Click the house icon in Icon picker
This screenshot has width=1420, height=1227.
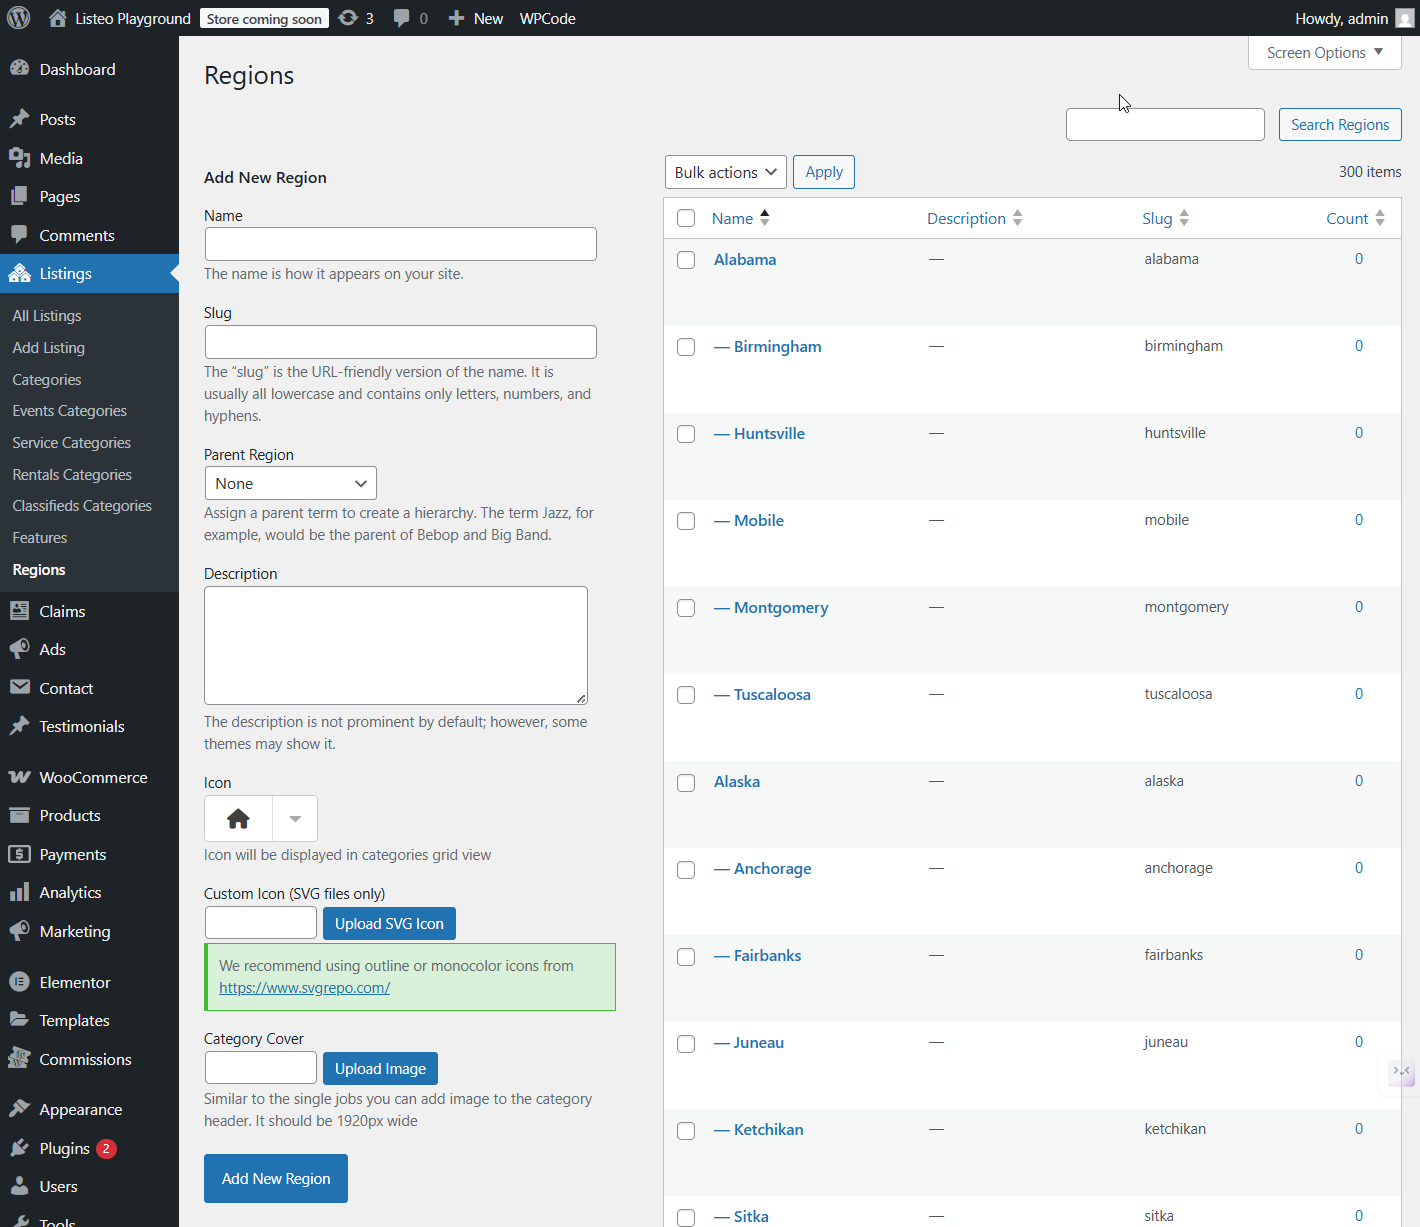pos(238,819)
